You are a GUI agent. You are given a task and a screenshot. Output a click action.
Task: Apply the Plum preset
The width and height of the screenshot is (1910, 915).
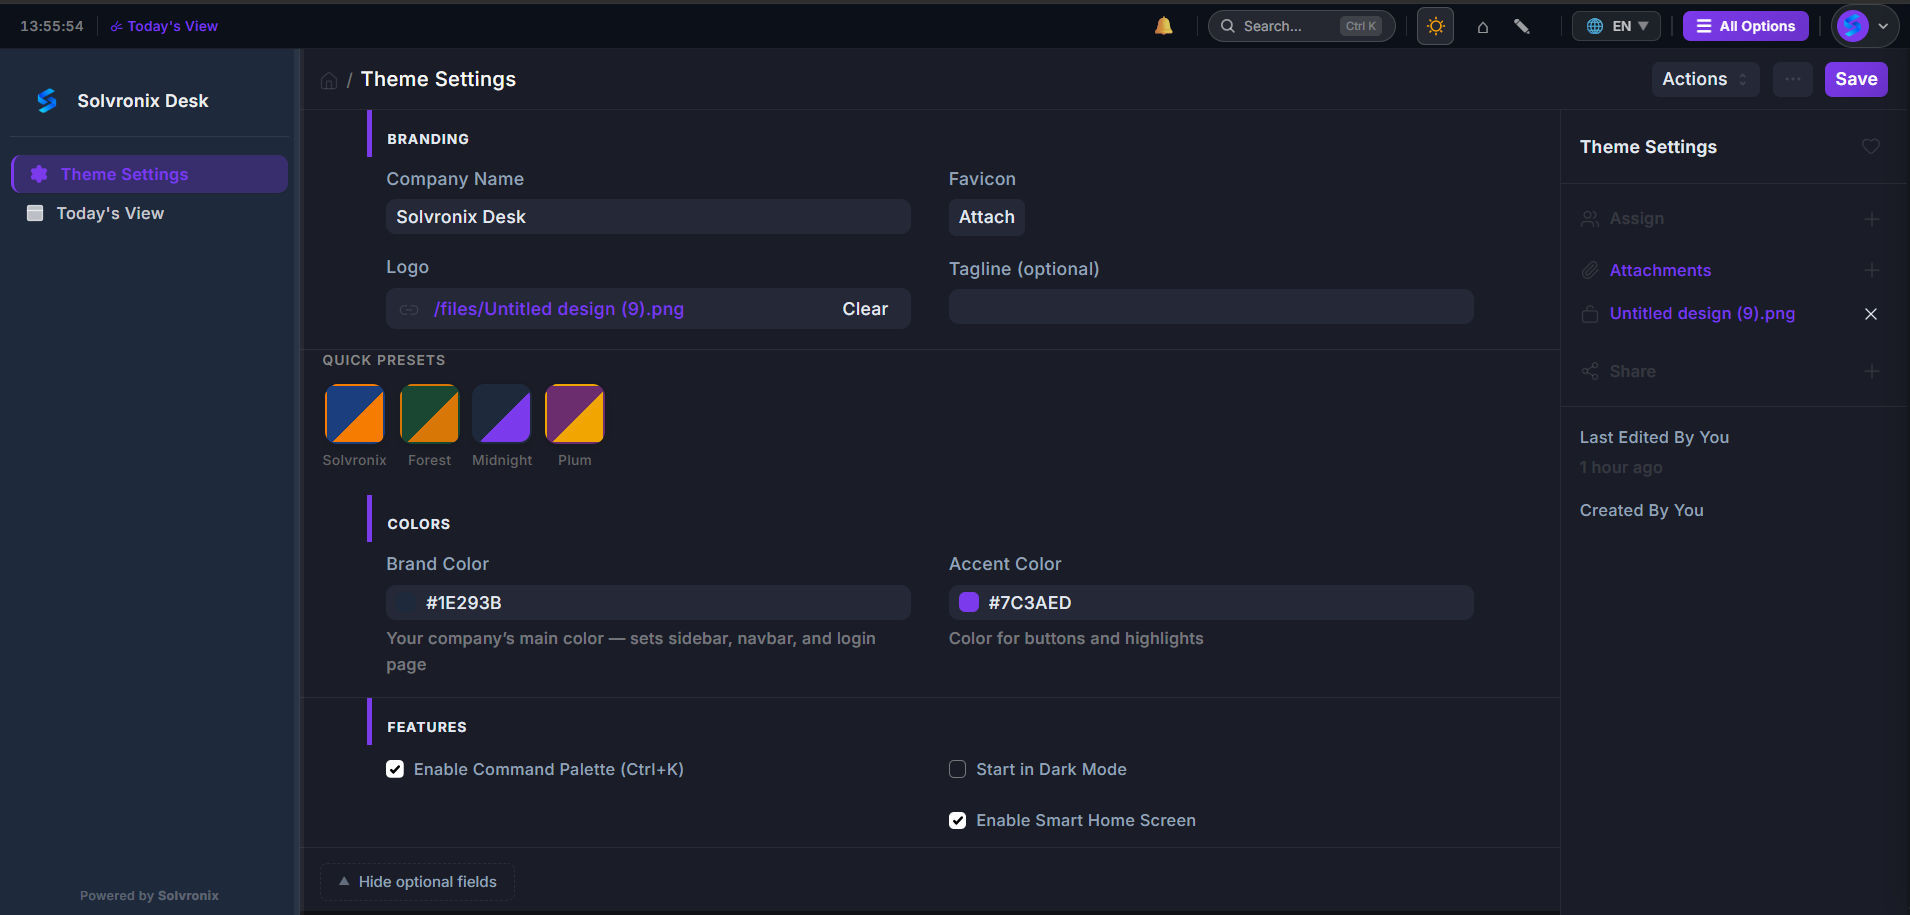[x=575, y=413]
